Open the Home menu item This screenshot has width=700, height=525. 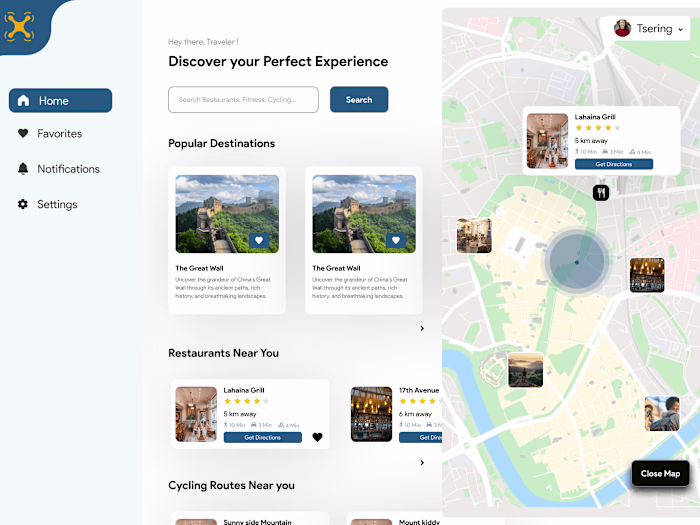(60, 100)
